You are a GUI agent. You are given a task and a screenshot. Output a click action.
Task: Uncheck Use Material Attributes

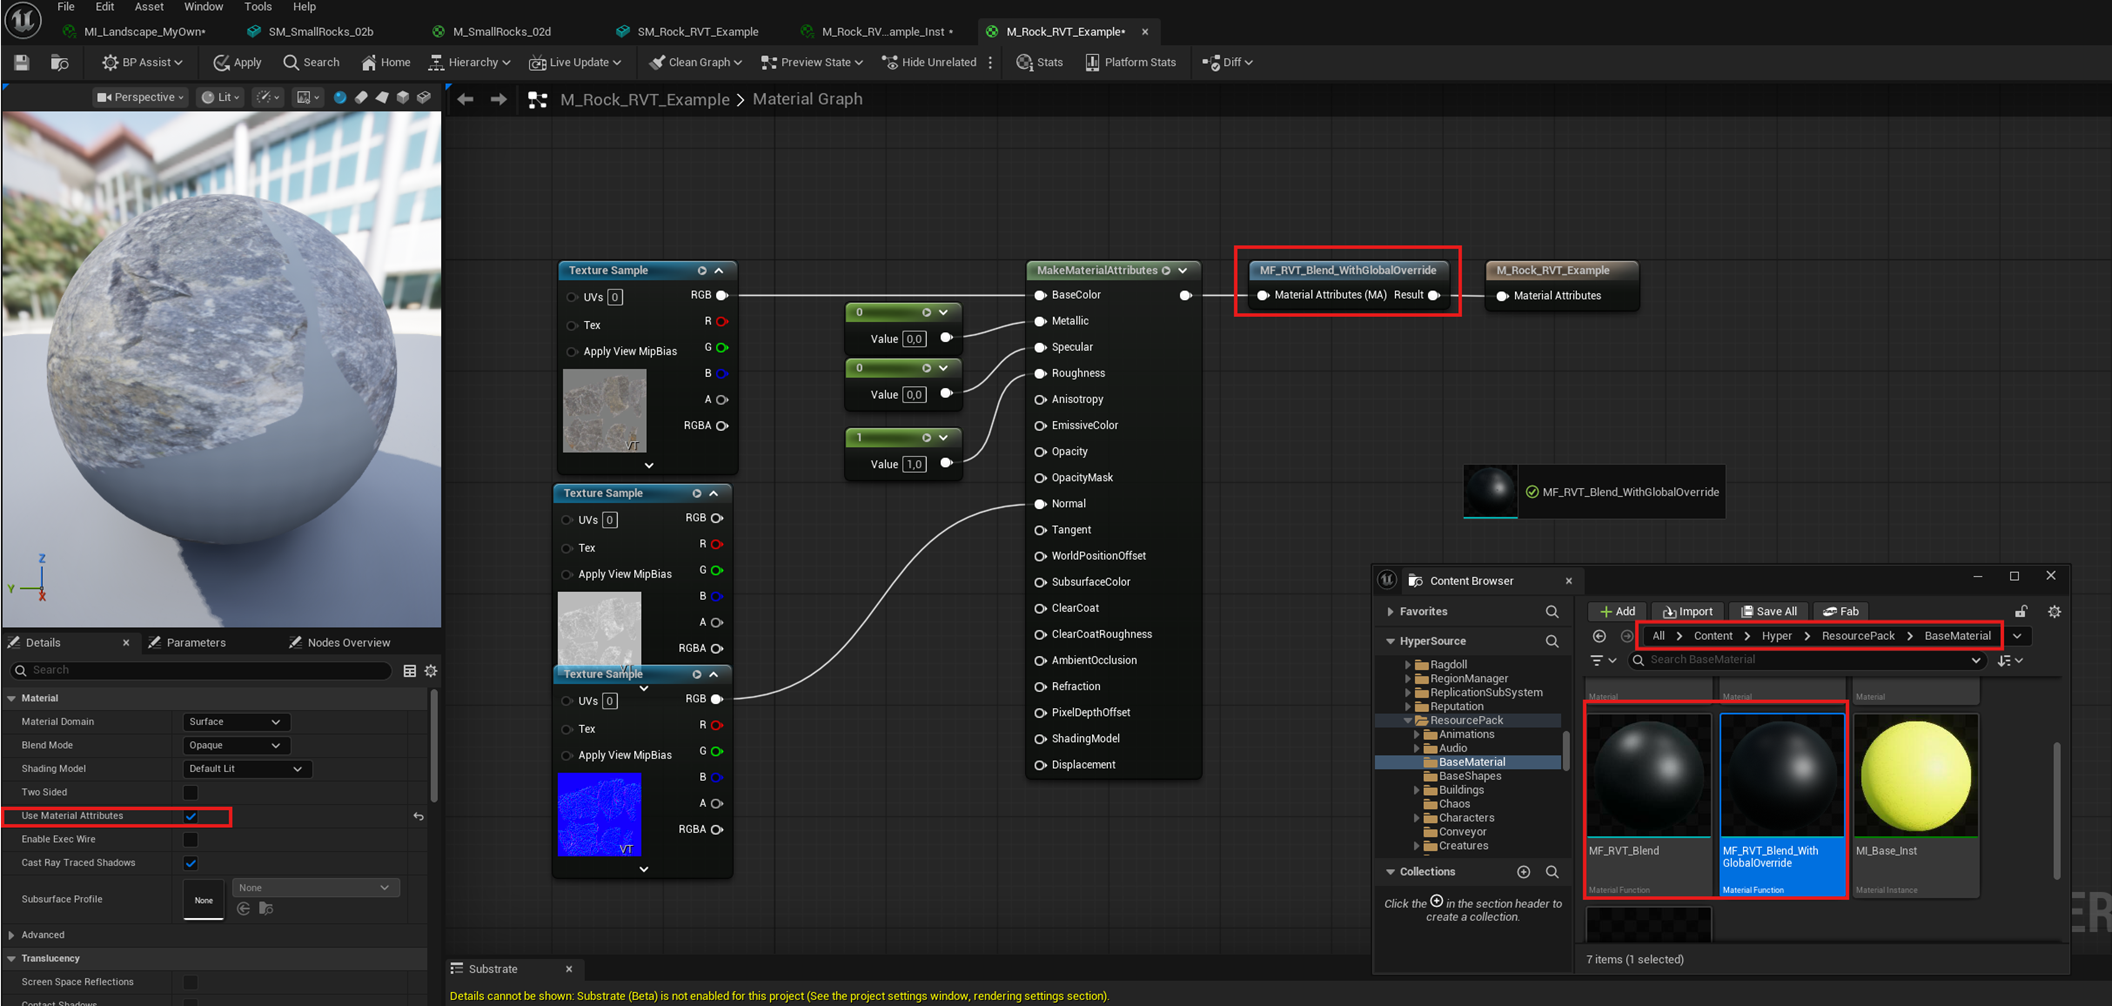pos(191,816)
